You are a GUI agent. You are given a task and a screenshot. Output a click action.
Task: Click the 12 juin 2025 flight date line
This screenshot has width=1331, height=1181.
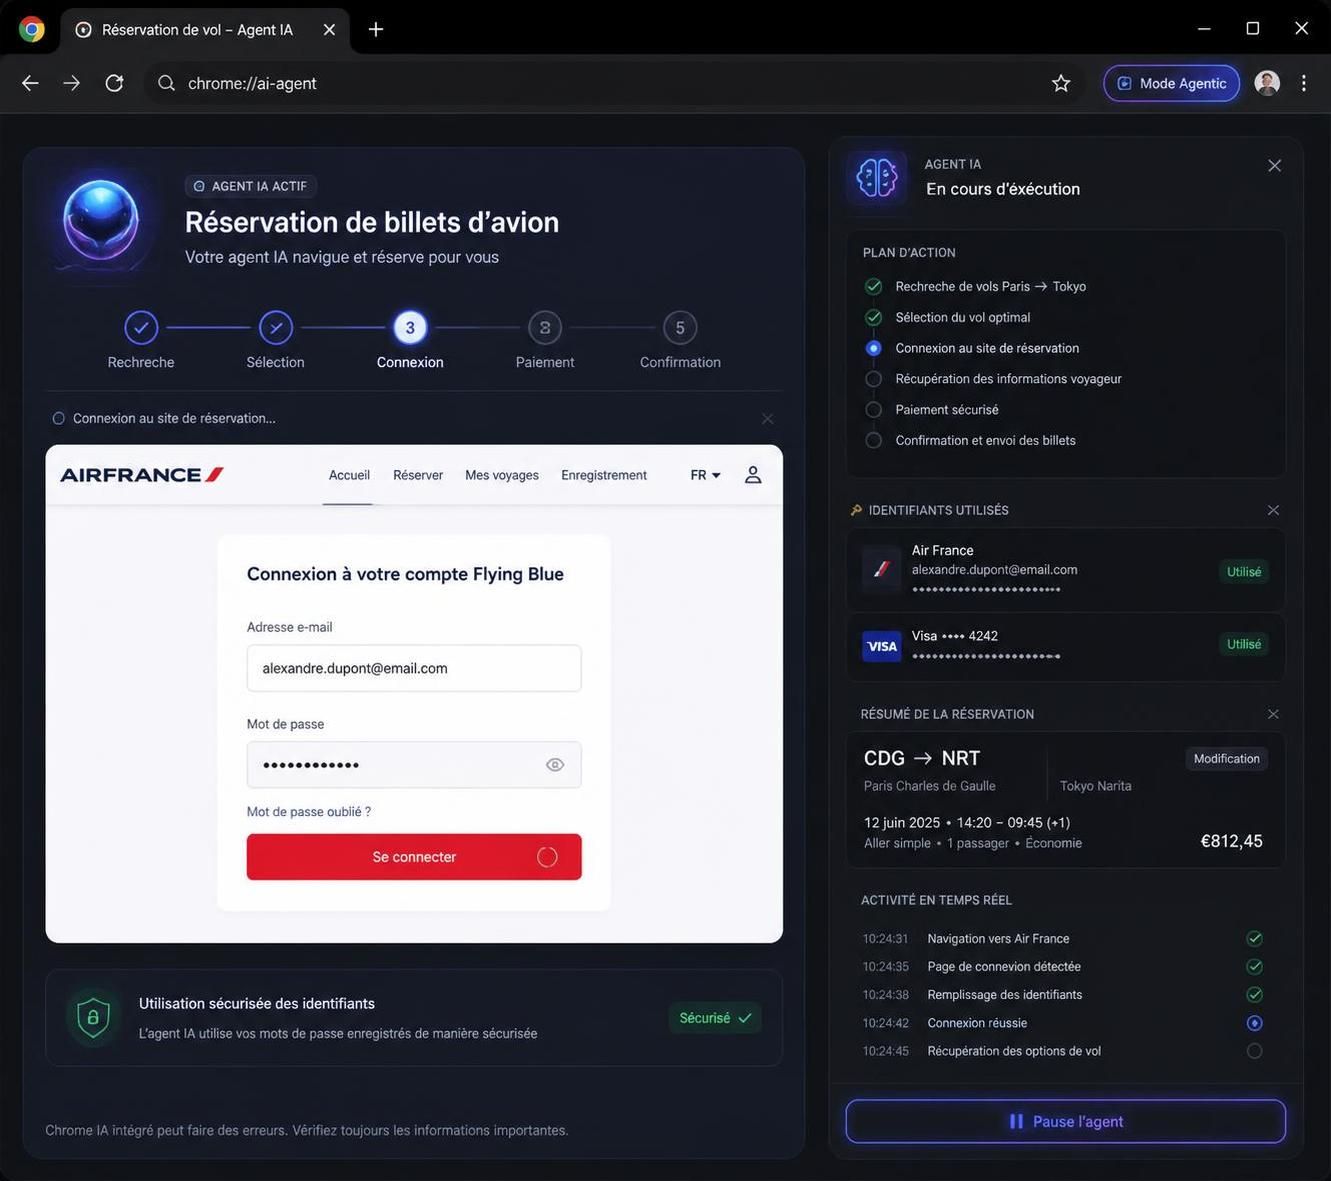[x=967, y=822]
